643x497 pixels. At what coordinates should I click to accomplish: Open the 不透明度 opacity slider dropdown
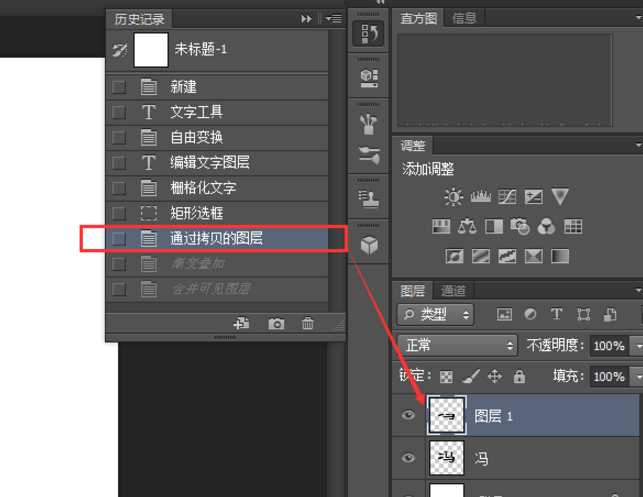637,346
